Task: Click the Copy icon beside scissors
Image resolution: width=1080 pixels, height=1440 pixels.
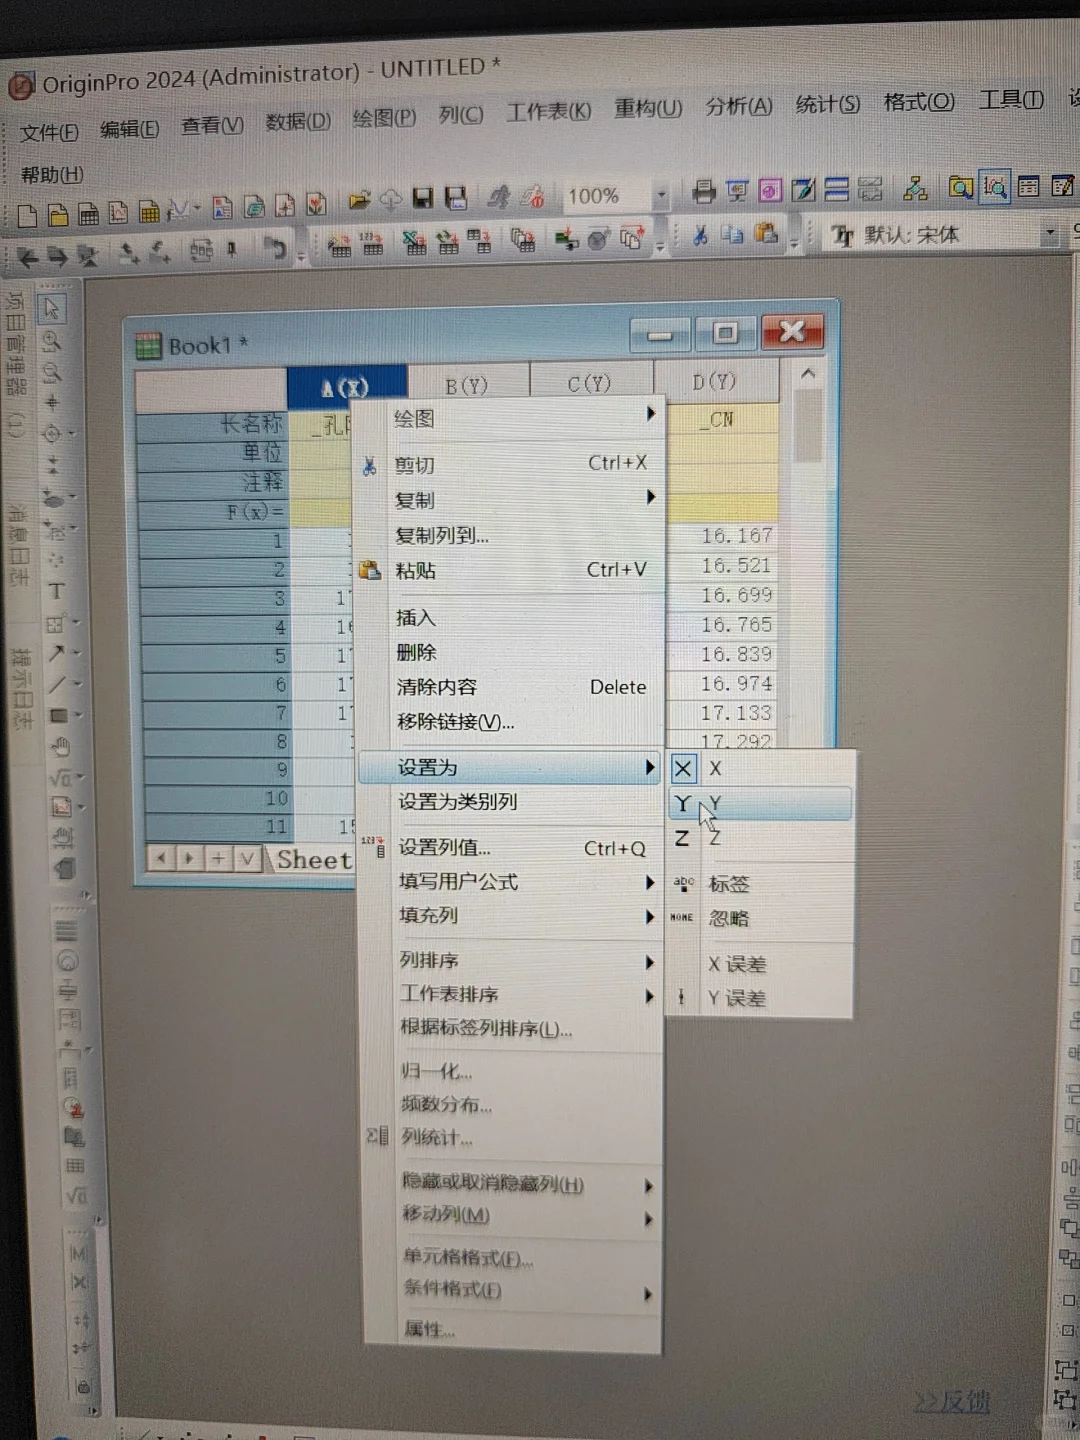Action: 733,234
